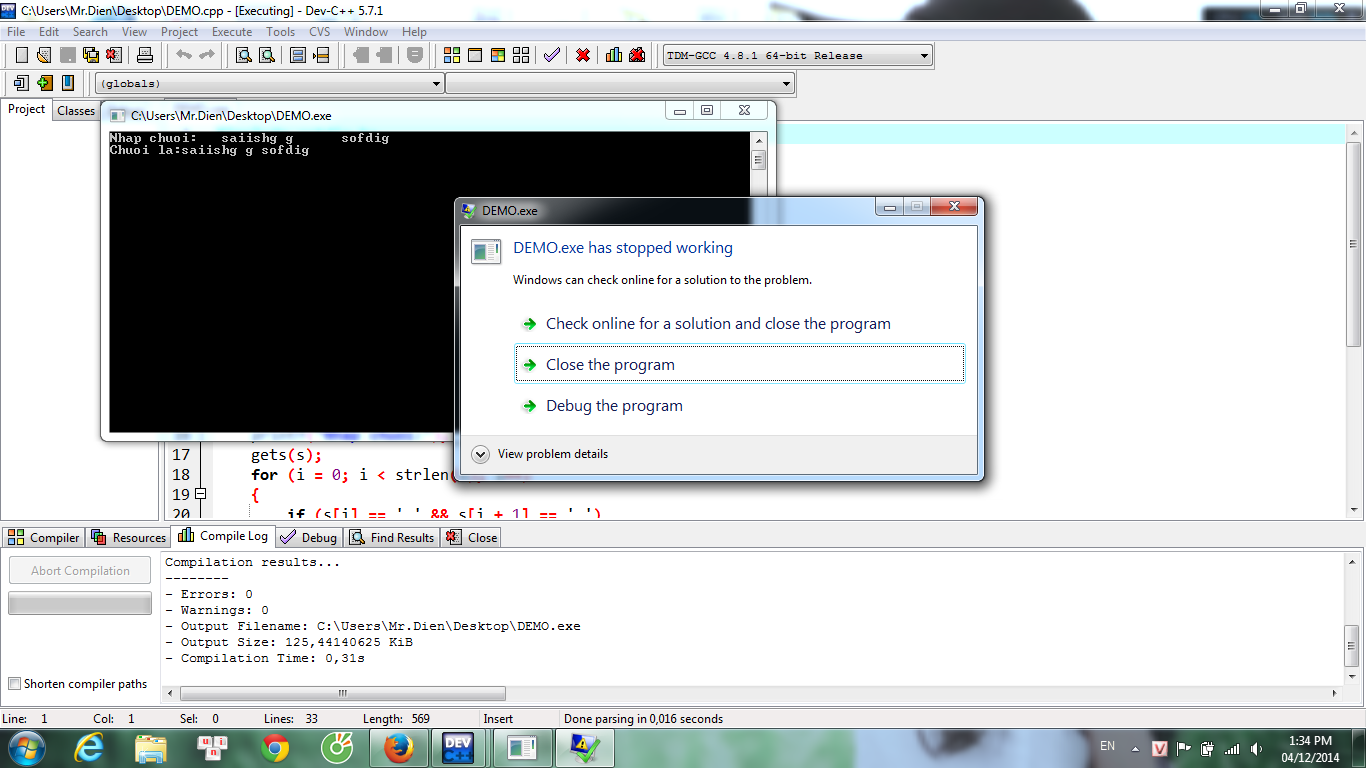Show hidden icons arrow in system tray
This screenshot has width=1366, height=768.
tap(1135, 748)
